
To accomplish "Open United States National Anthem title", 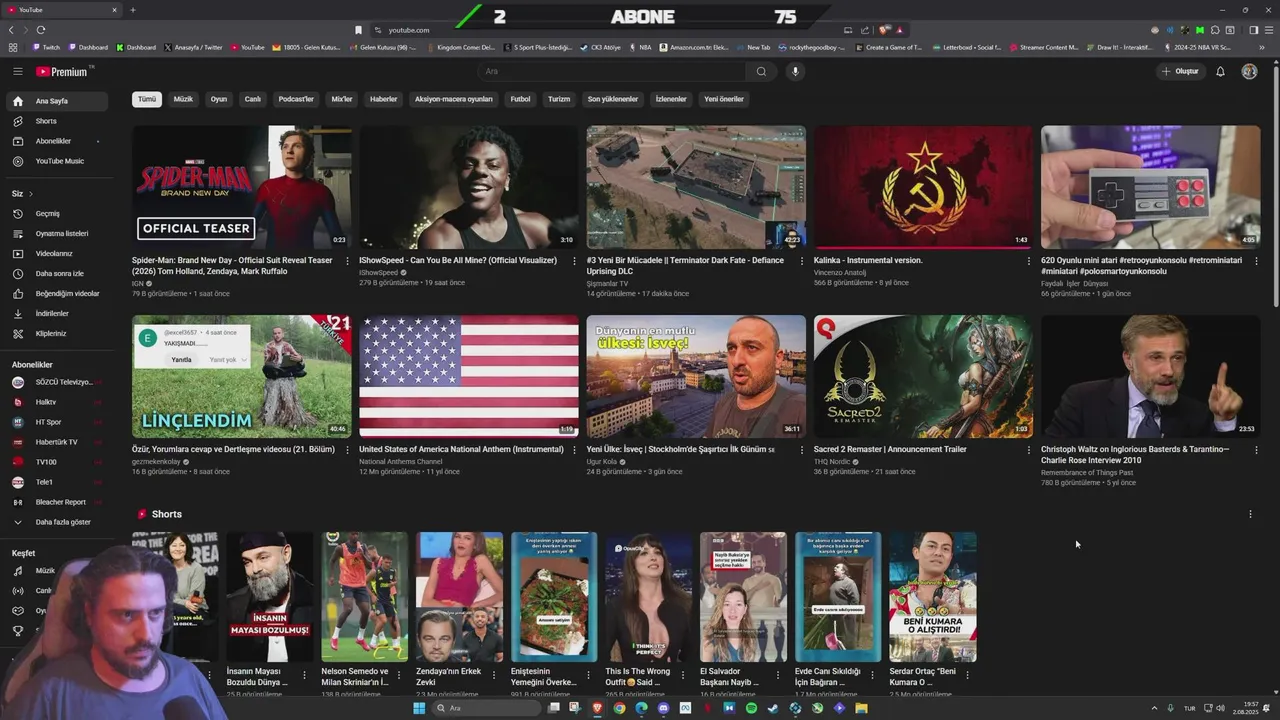I will point(461,450).
